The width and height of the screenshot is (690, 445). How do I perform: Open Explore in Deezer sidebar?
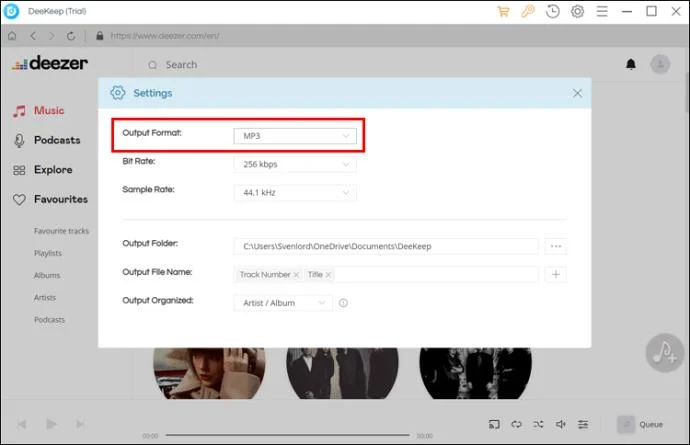42,170
